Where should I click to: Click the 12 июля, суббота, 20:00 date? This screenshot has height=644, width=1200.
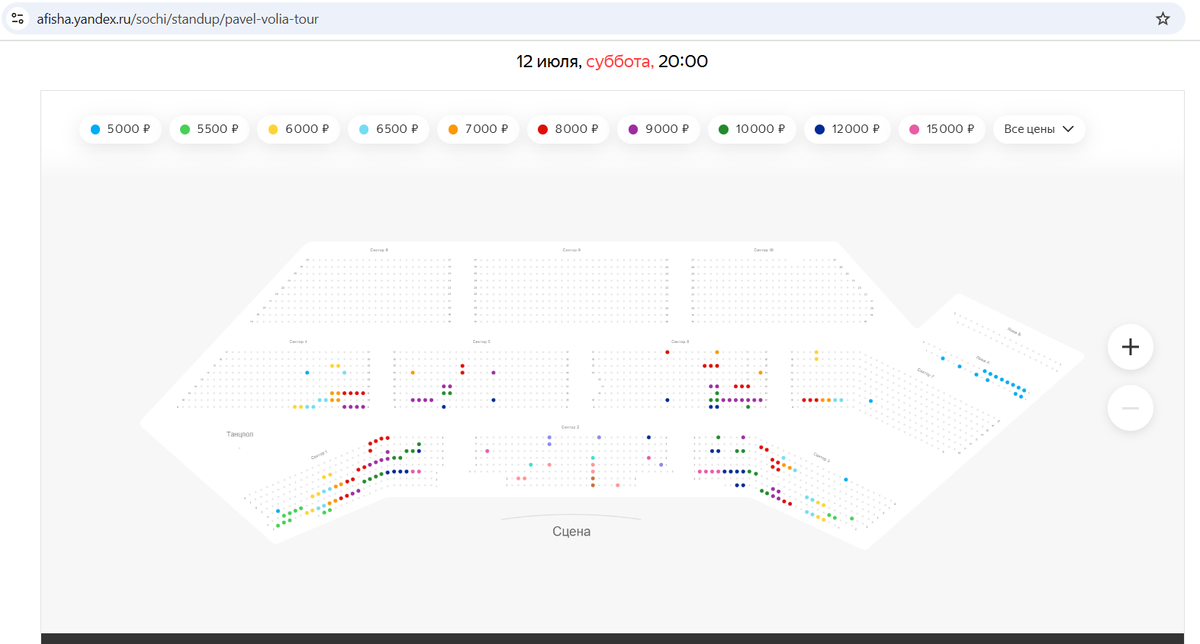[x=612, y=62]
